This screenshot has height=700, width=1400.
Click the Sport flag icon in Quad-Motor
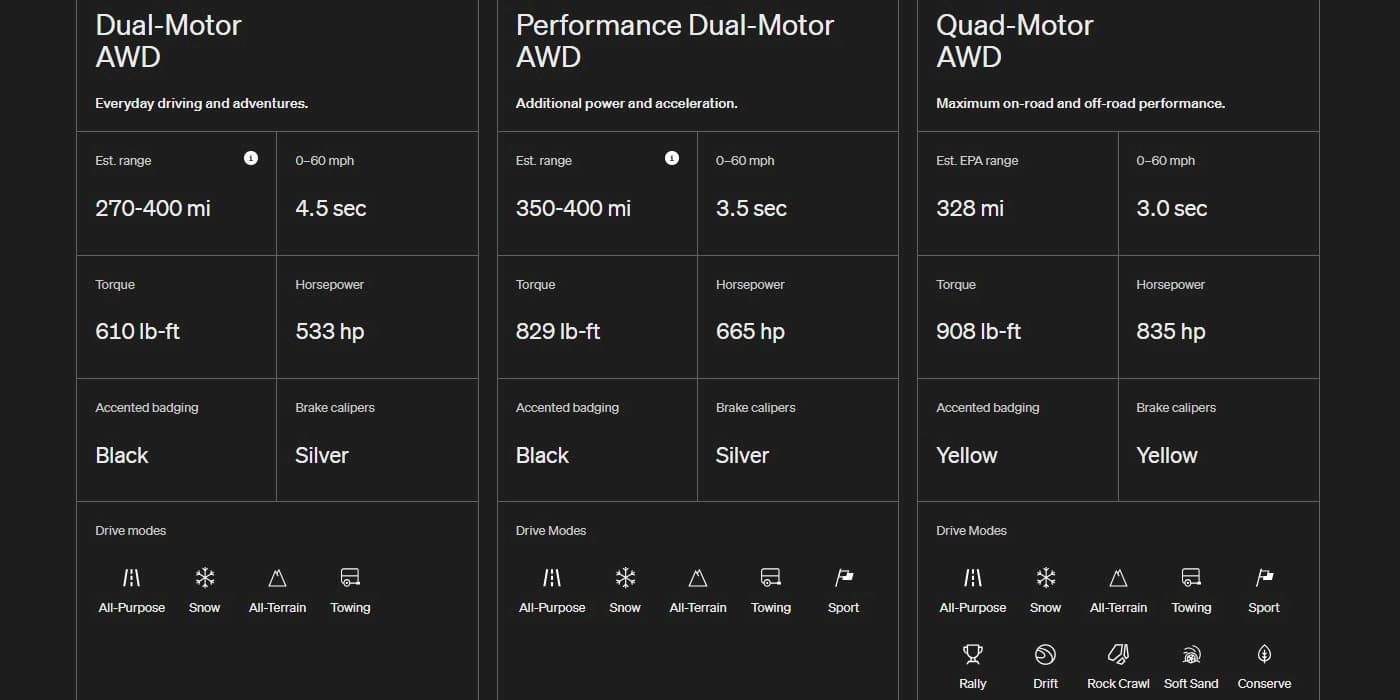pyautogui.click(x=1264, y=577)
